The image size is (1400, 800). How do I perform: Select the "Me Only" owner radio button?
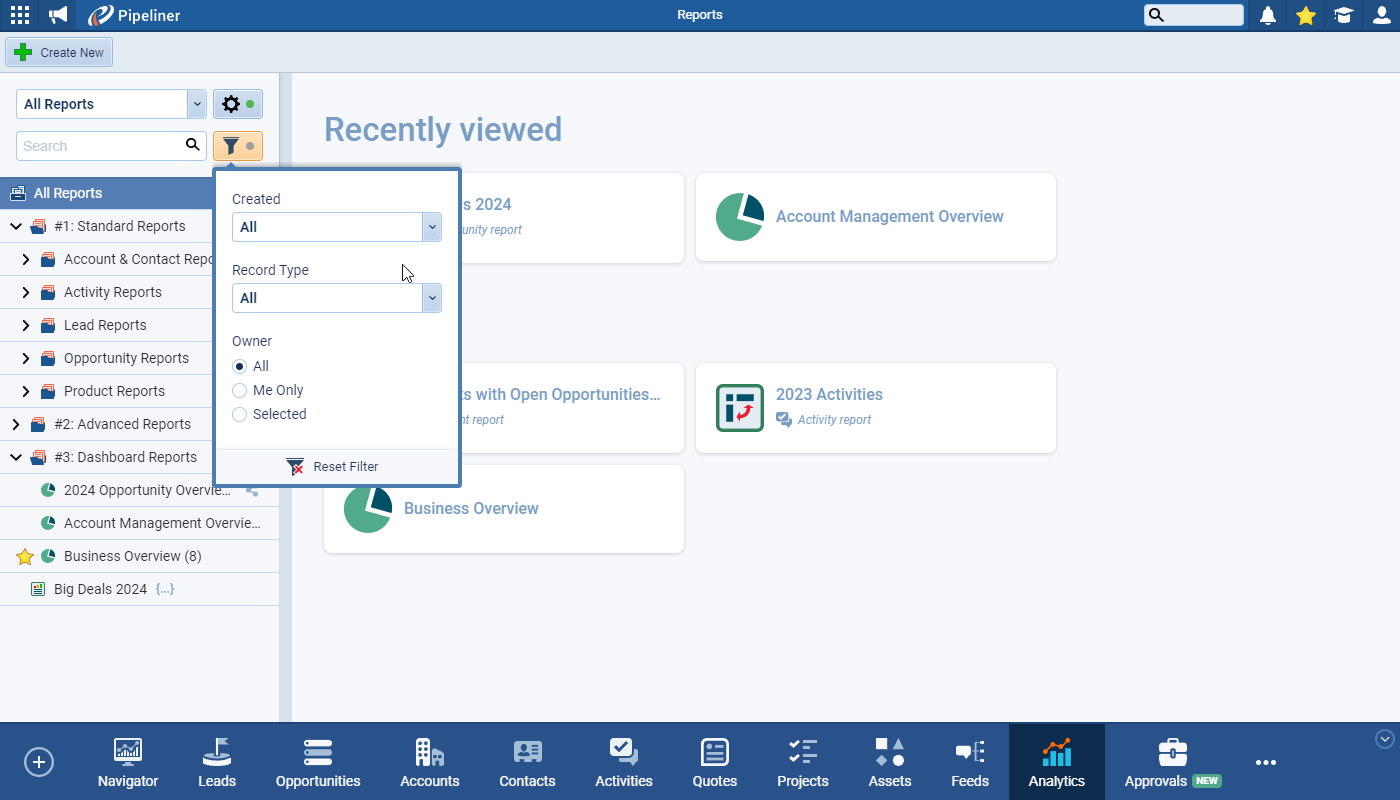(x=240, y=390)
